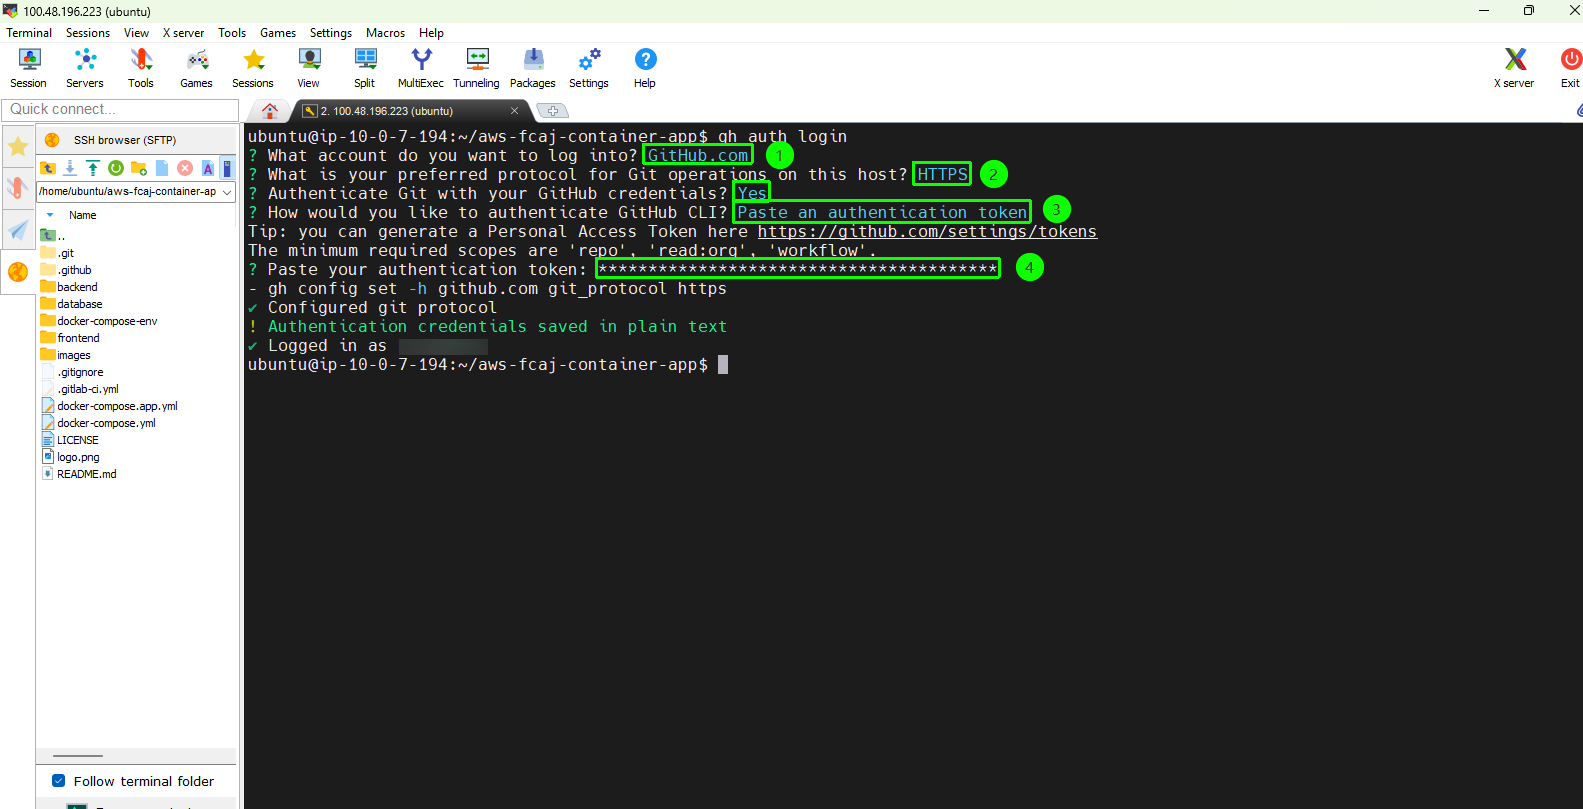Open the Packages toolbar icon
Screen dimensions: 1583x809
[x=533, y=68]
